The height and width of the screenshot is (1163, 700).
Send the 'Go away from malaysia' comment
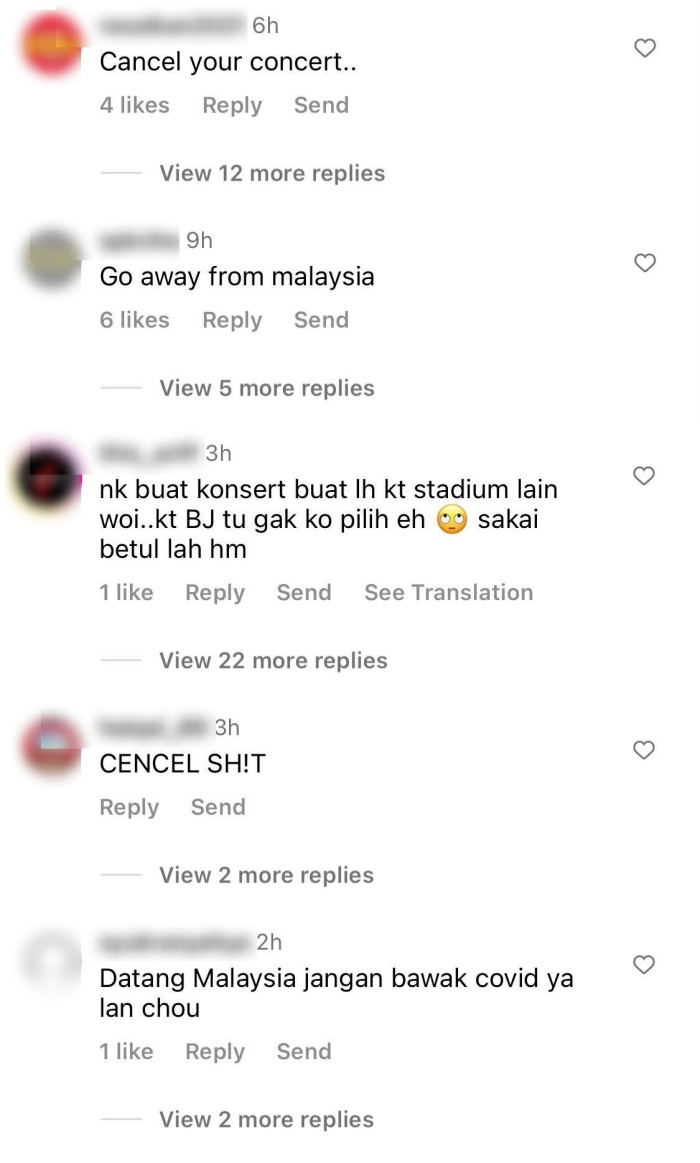[321, 320]
